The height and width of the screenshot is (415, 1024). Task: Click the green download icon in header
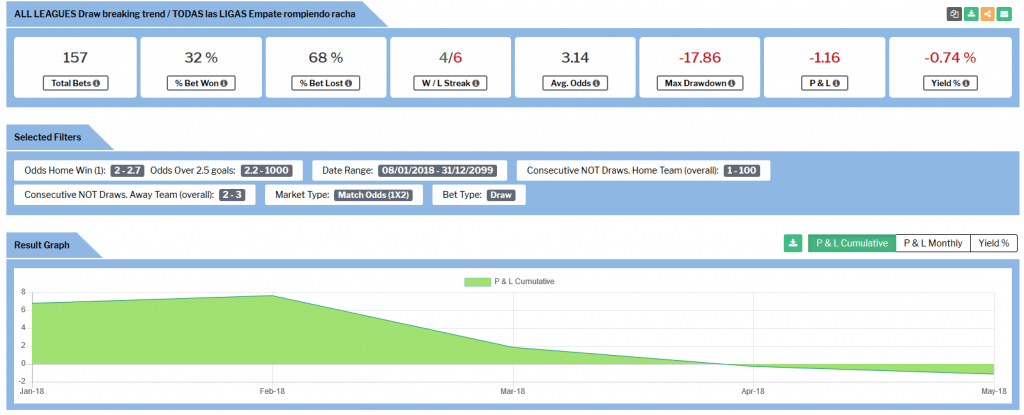971,14
